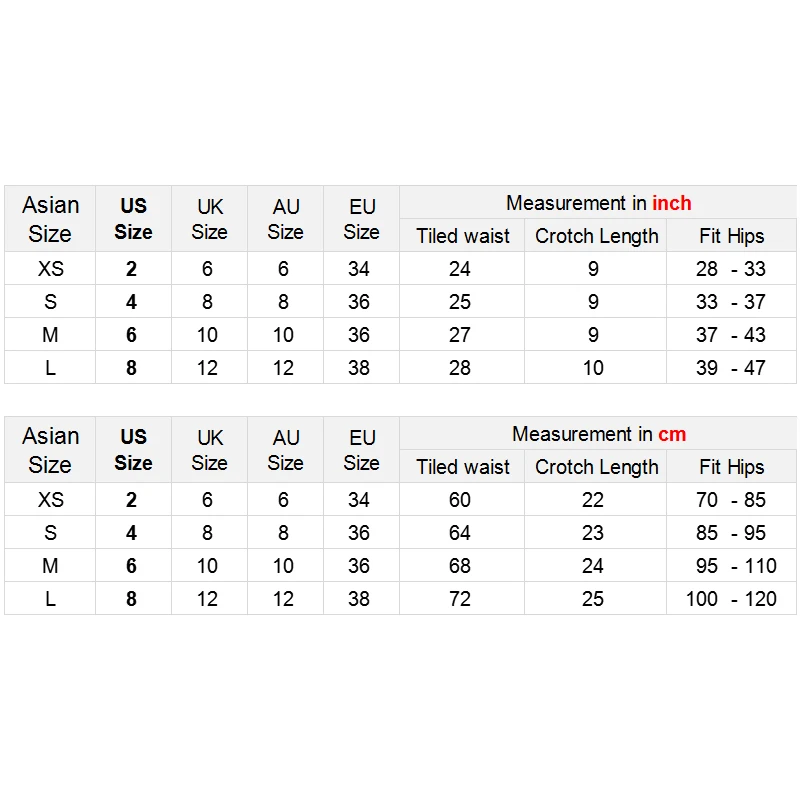Select tiled waist value 72 in cm table
Viewport: 800px width, 800px height.
[460, 599]
